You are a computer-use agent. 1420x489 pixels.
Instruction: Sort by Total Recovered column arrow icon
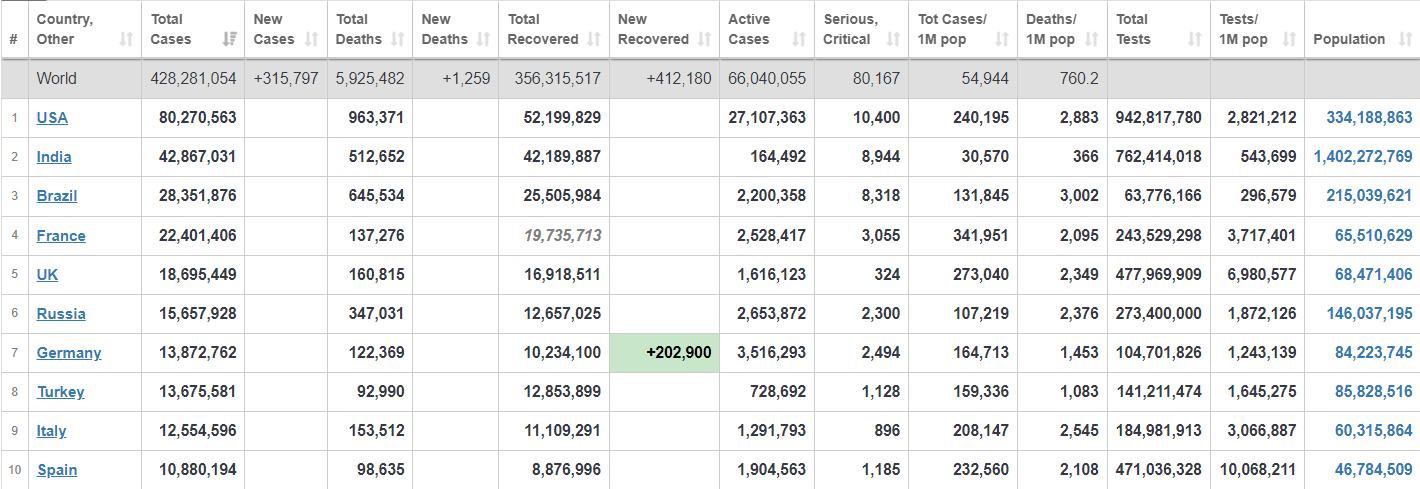pos(594,39)
